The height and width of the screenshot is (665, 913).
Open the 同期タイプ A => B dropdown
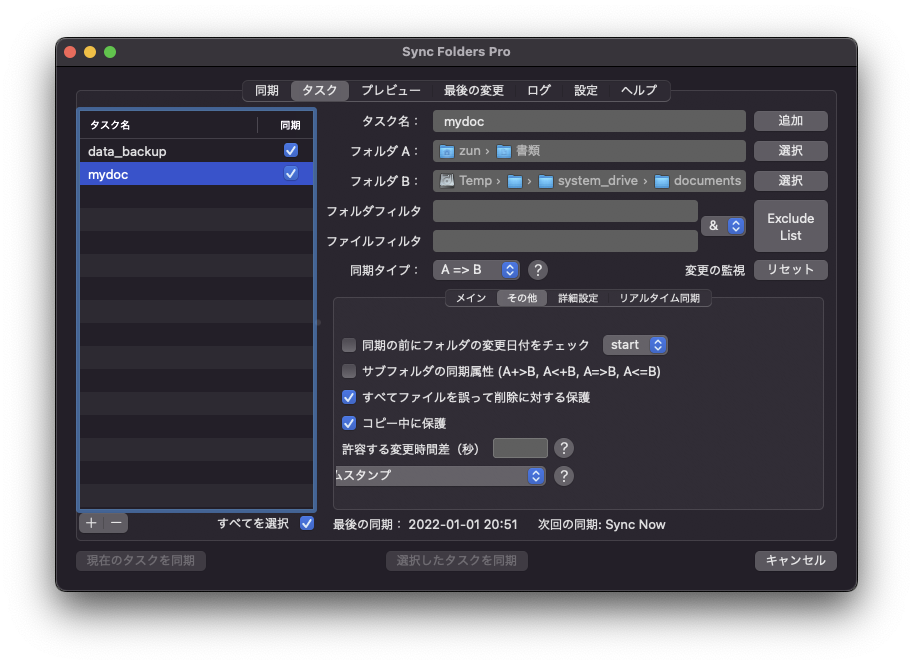pos(476,270)
